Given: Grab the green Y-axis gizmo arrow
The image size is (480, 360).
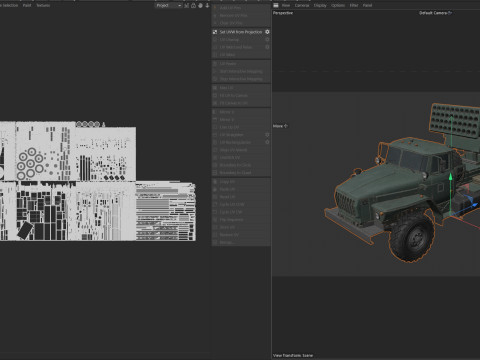Looking at the screenshot, I should pos(451,177).
